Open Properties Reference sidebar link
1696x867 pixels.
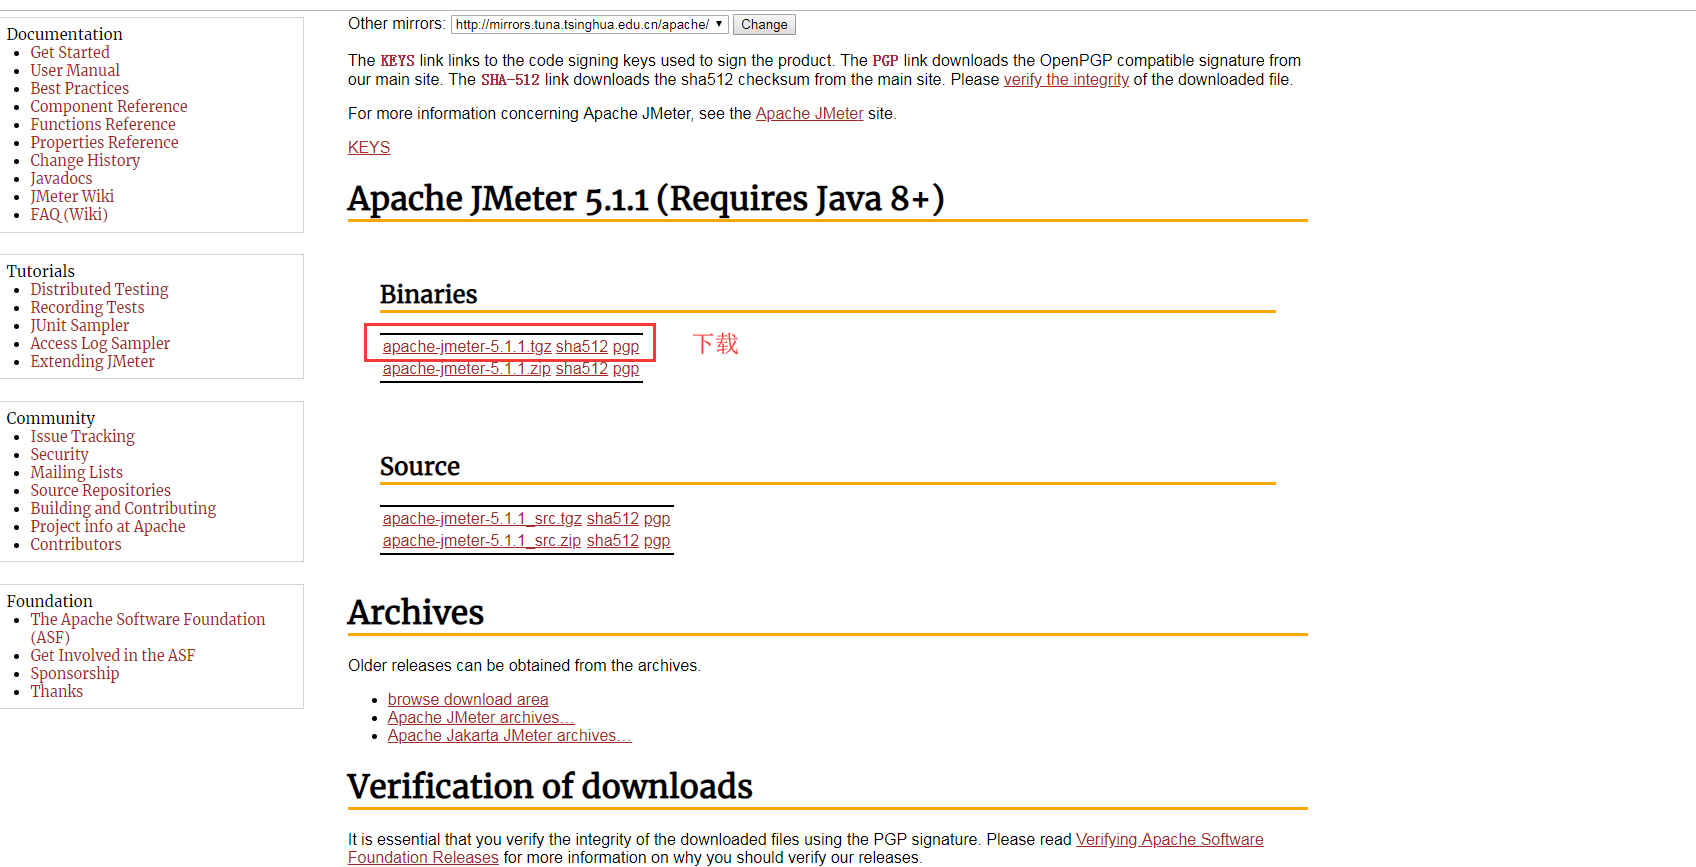pyautogui.click(x=104, y=142)
